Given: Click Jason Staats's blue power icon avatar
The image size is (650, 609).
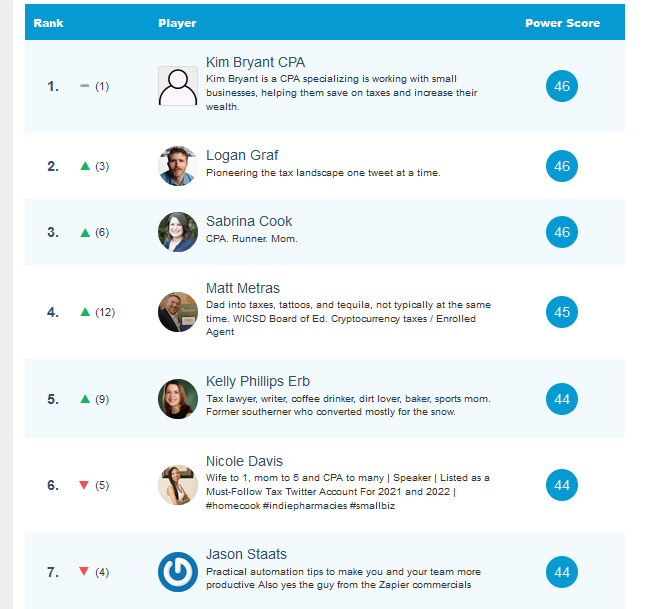Looking at the screenshot, I should [x=178, y=572].
